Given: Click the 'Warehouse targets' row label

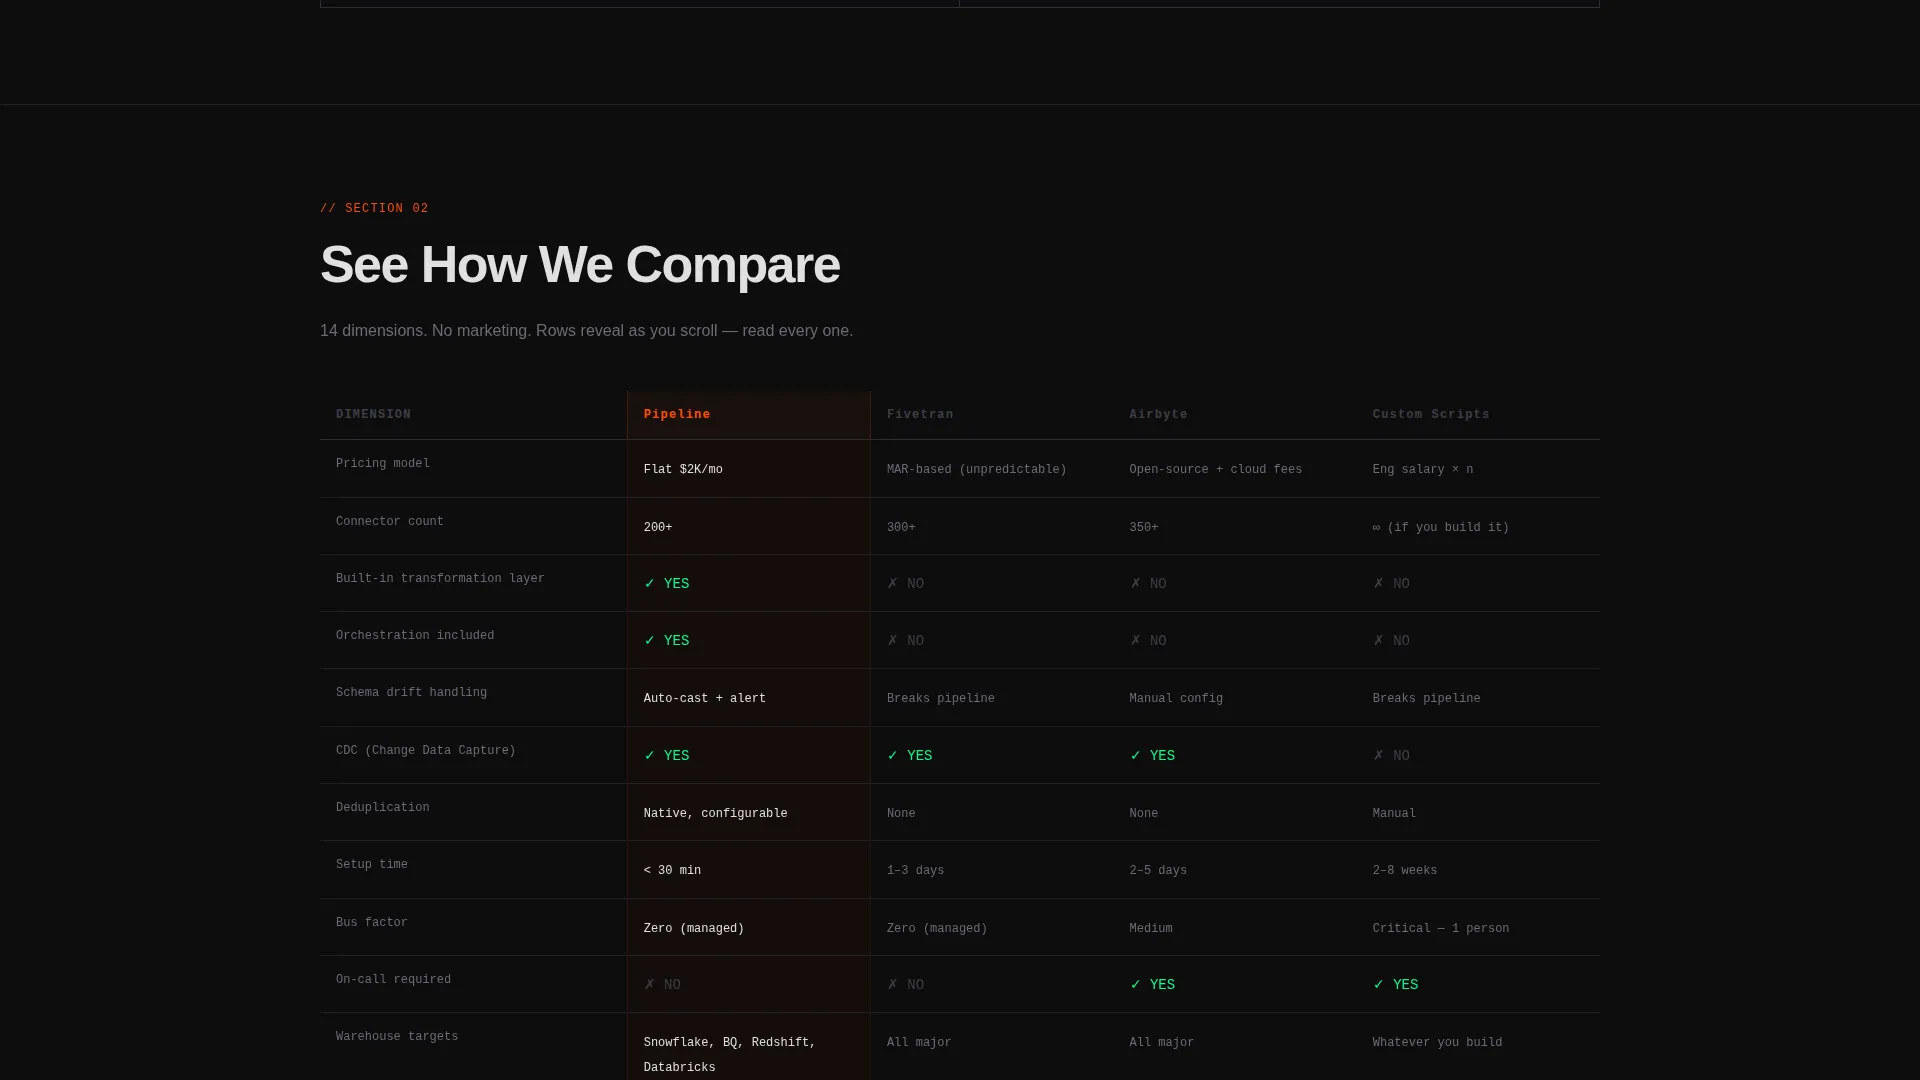Looking at the screenshot, I should point(397,1036).
